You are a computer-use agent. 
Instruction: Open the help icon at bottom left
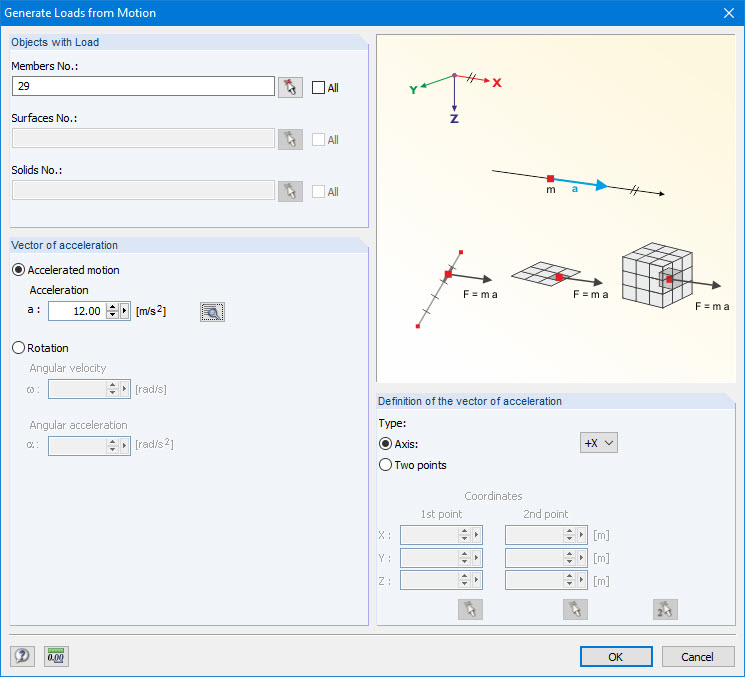(x=22, y=656)
